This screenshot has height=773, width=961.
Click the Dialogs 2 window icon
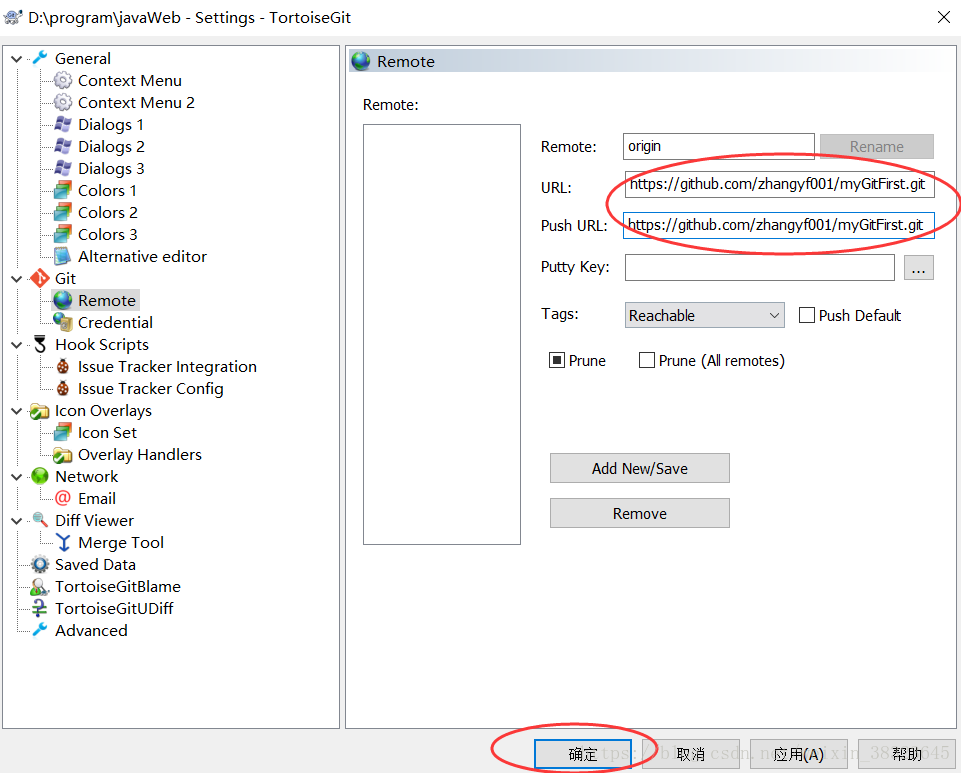pyautogui.click(x=63, y=146)
